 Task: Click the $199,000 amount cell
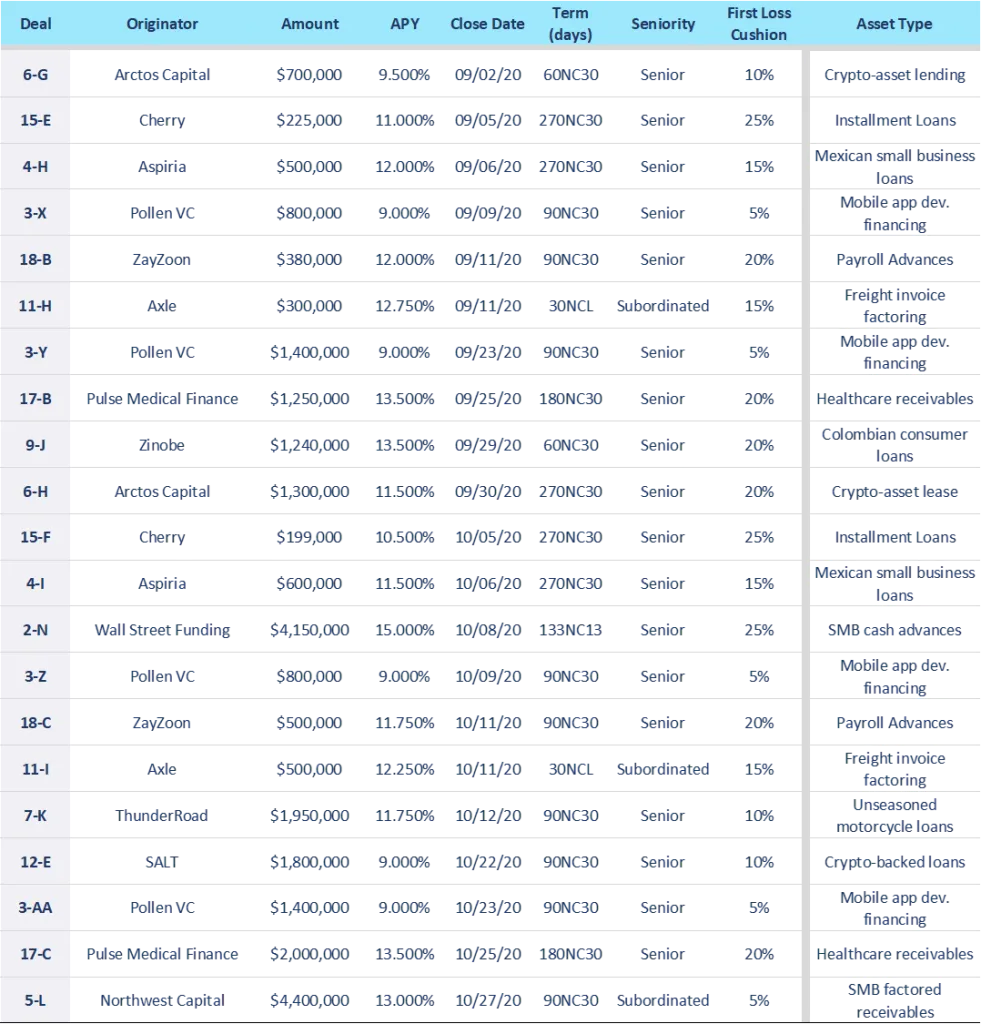click(x=310, y=537)
